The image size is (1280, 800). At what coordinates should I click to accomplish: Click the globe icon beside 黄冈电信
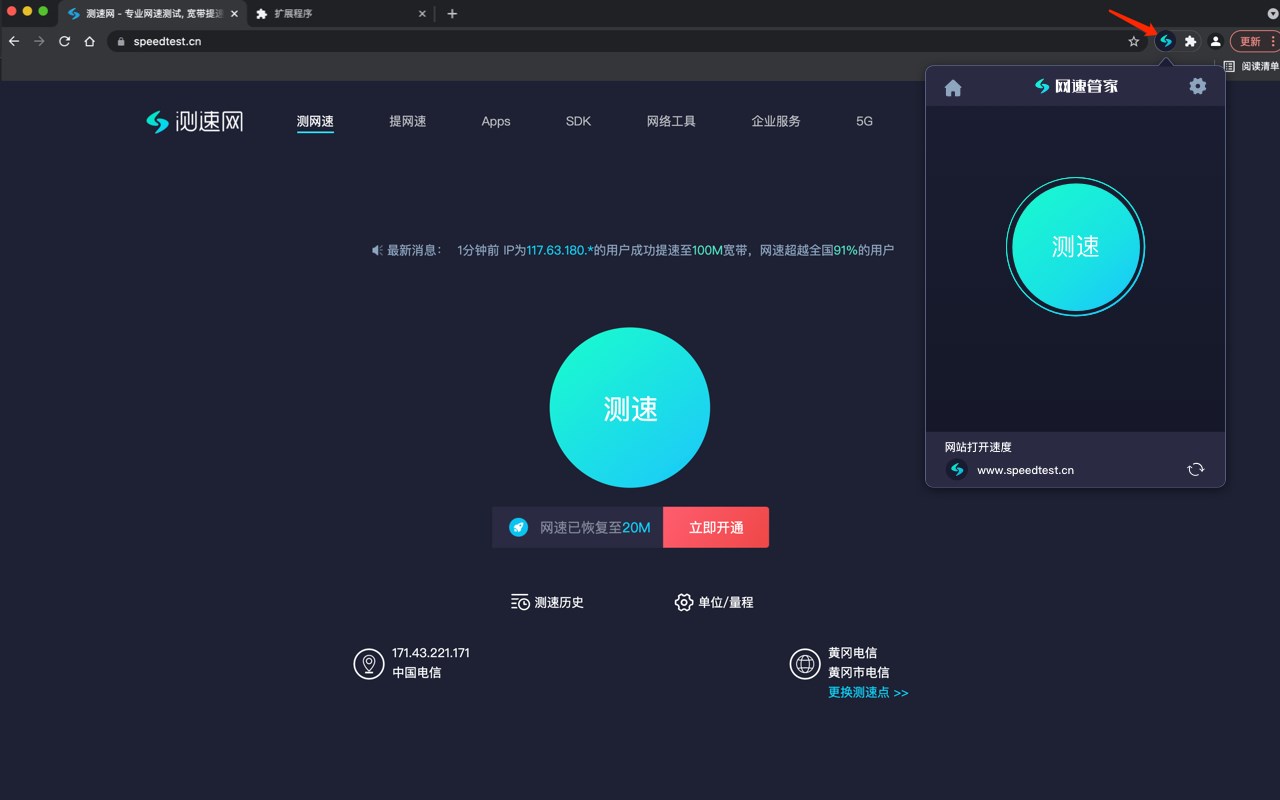click(805, 663)
